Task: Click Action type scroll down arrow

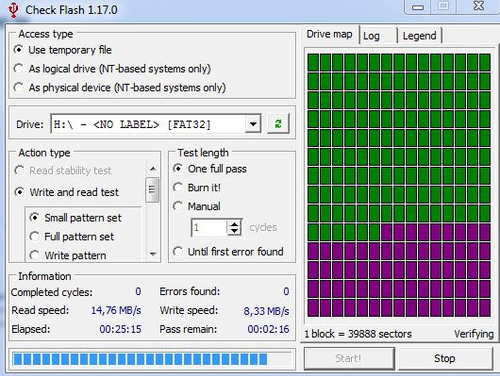Action: tap(153, 254)
